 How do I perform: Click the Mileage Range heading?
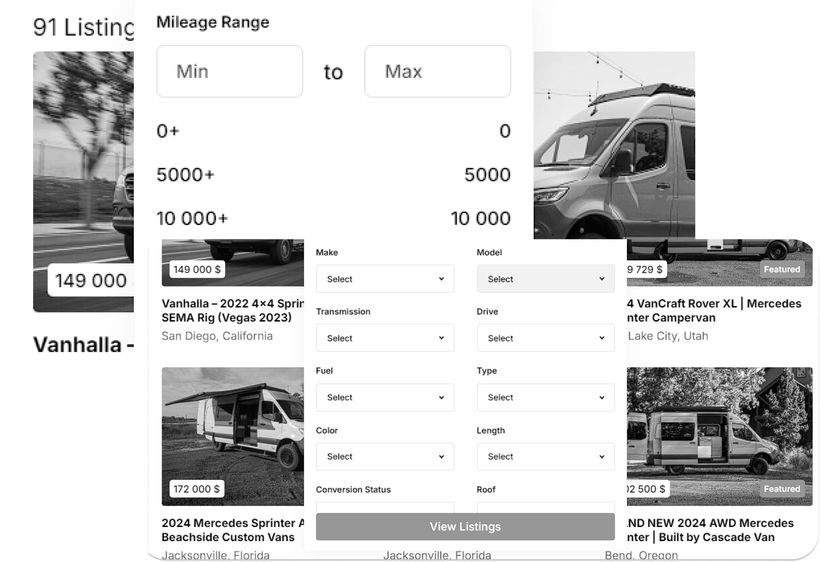[213, 22]
